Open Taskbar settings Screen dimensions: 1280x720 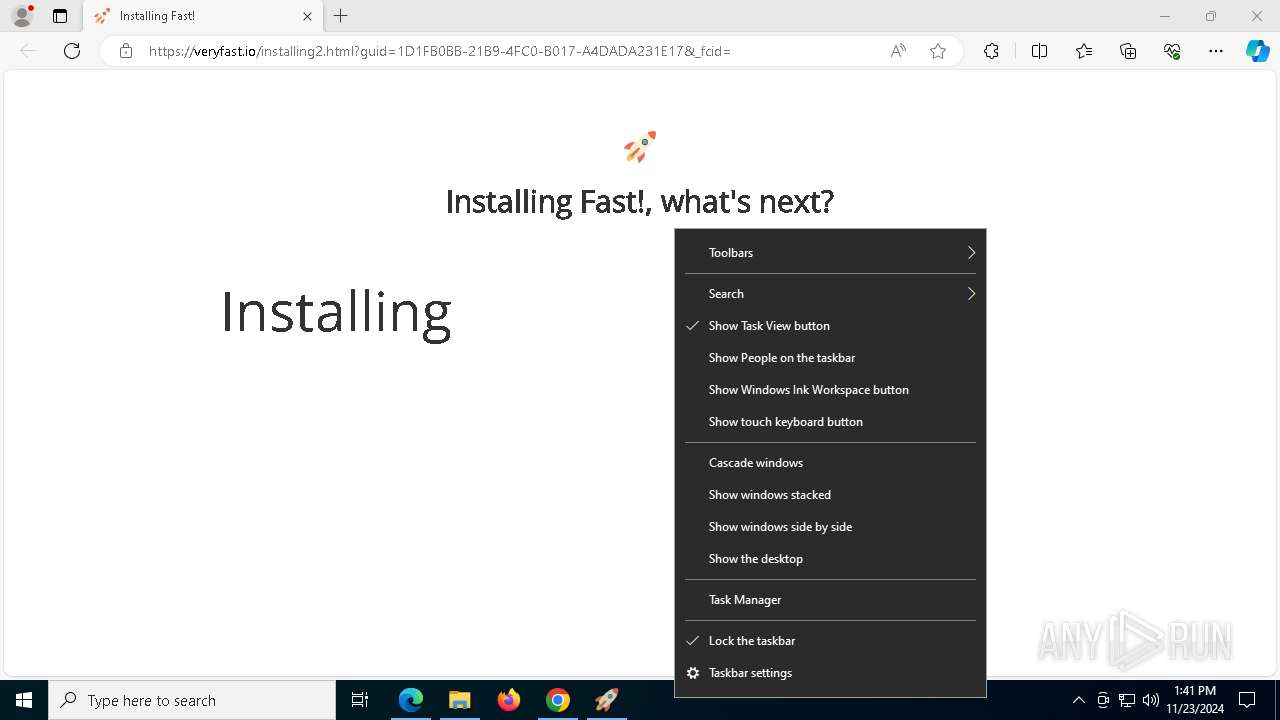click(x=830, y=673)
